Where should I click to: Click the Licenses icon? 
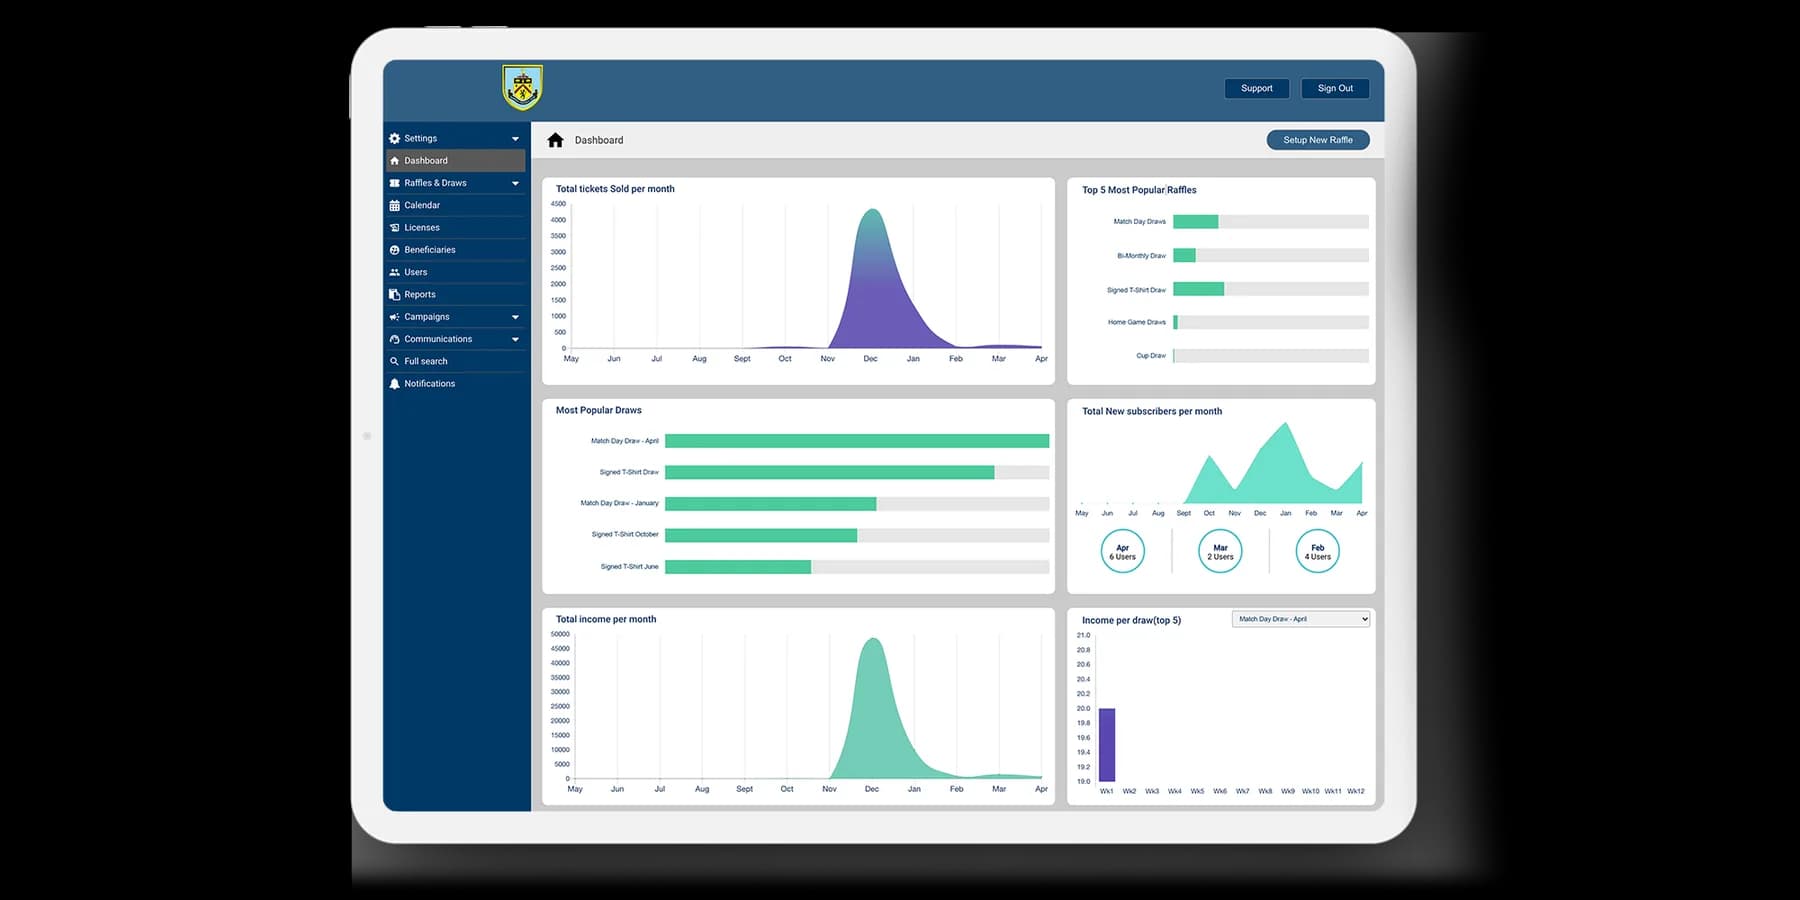pyautogui.click(x=394, y=228)
